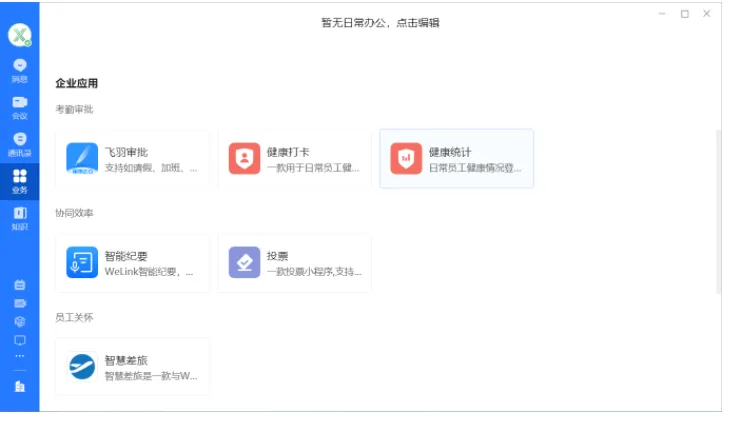Viewport: 730px width, 421px height.
Task: Click the 智慧差旅 airplane icon
Action: pyautogui.click(x=82, y=367)
